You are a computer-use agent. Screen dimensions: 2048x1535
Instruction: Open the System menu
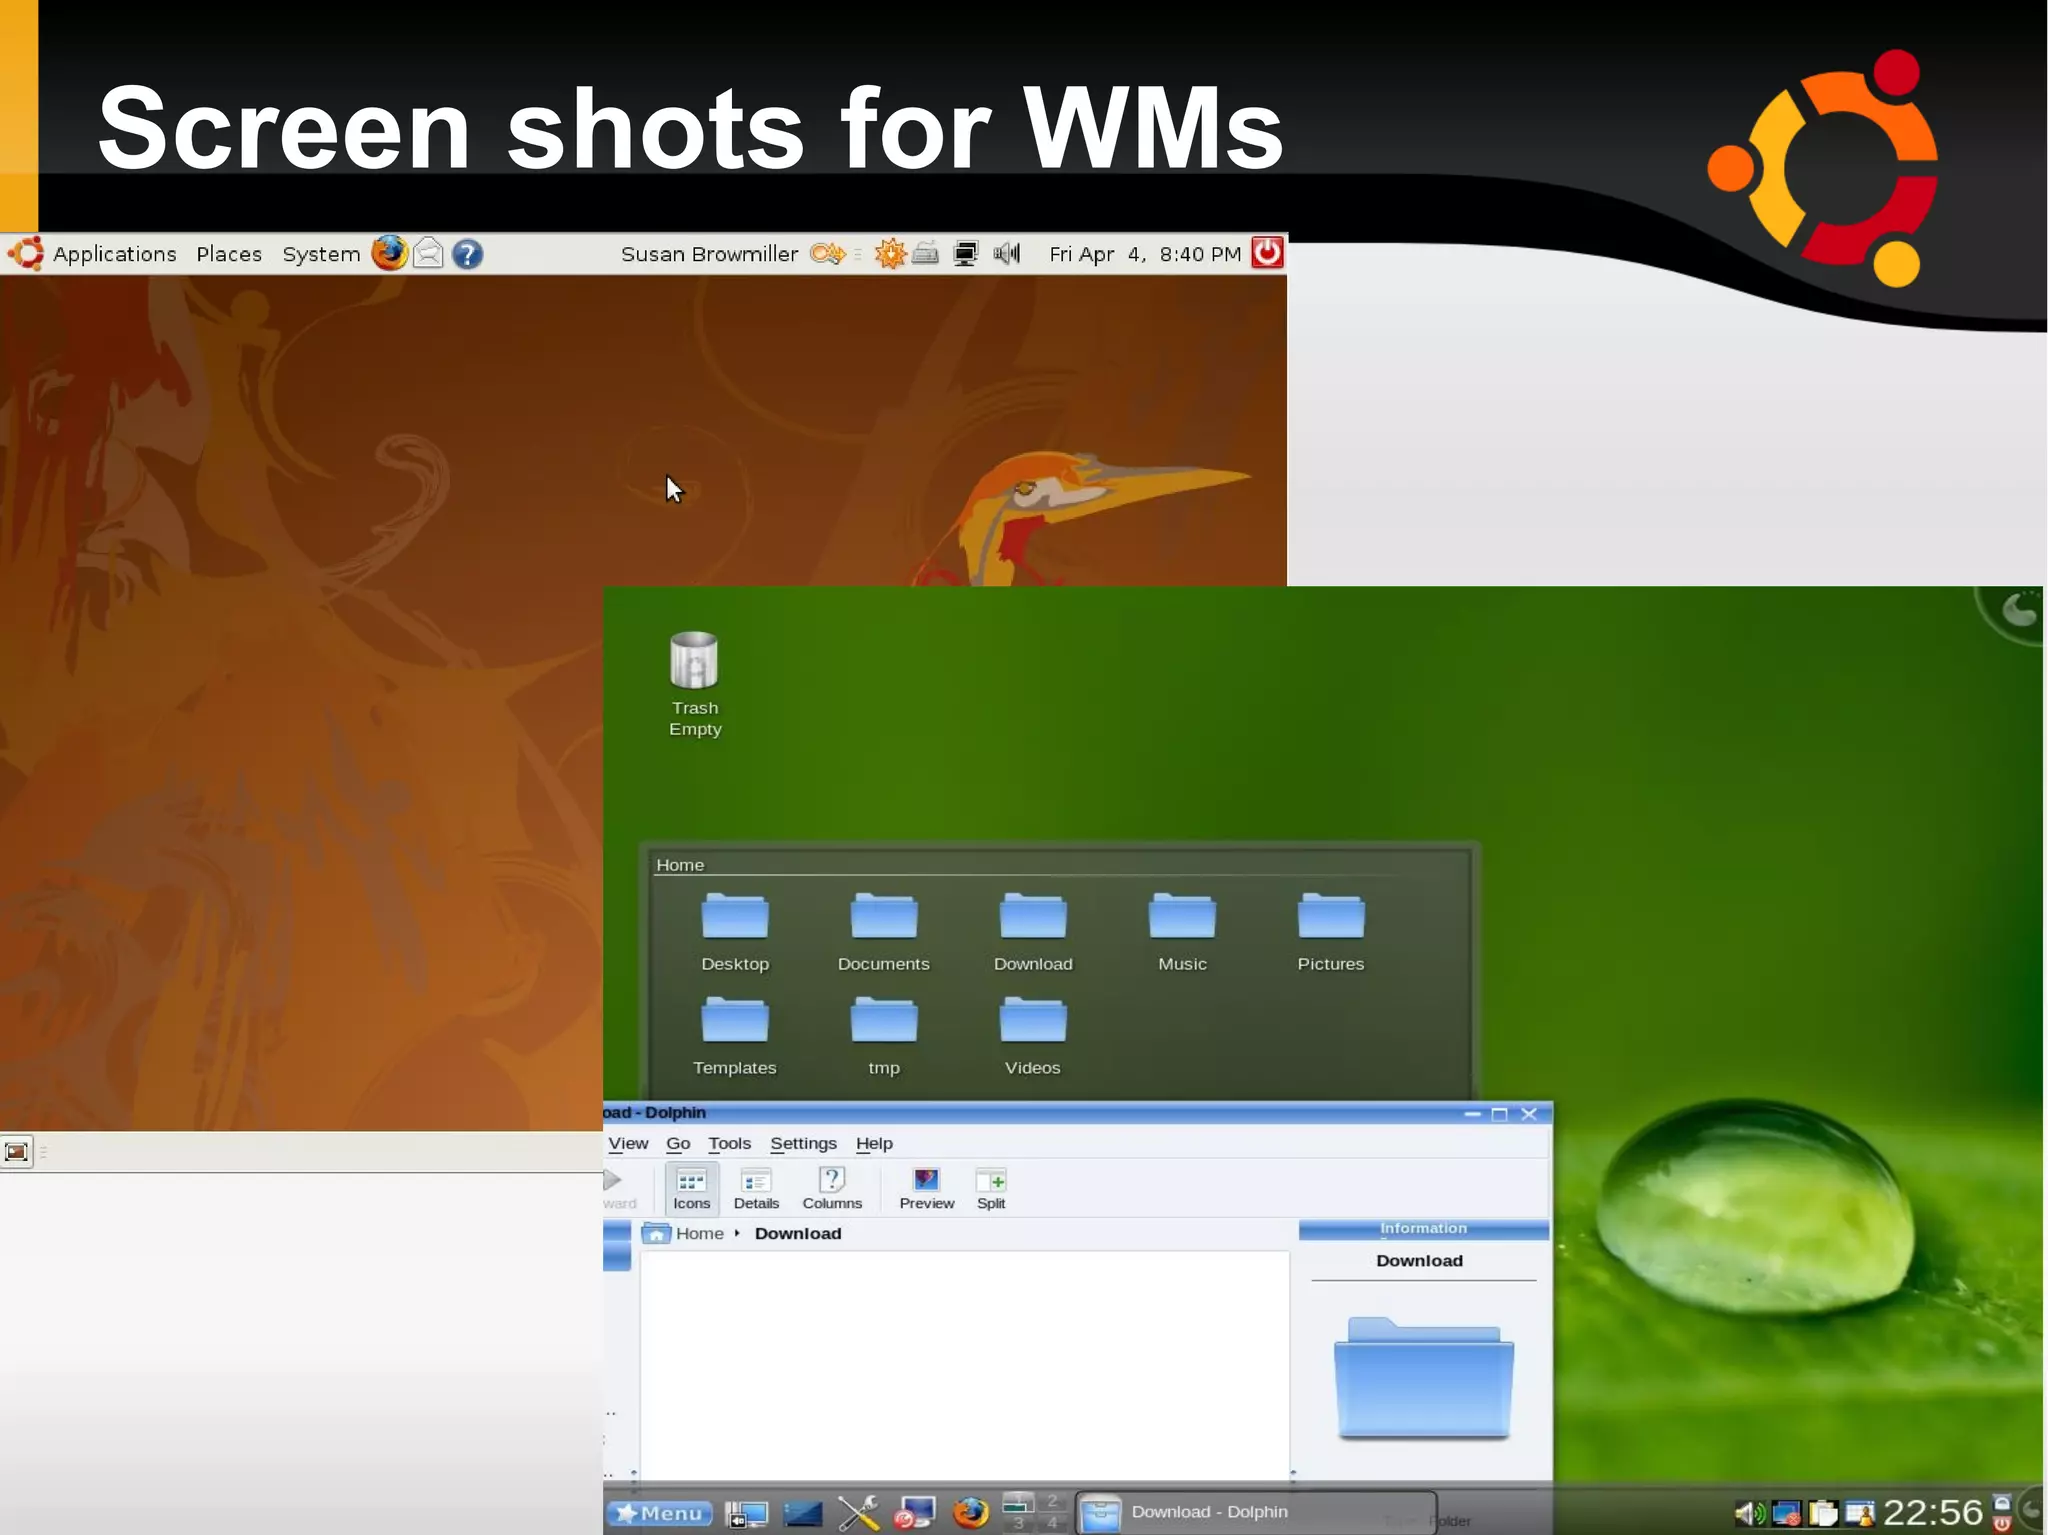point(321,254)
